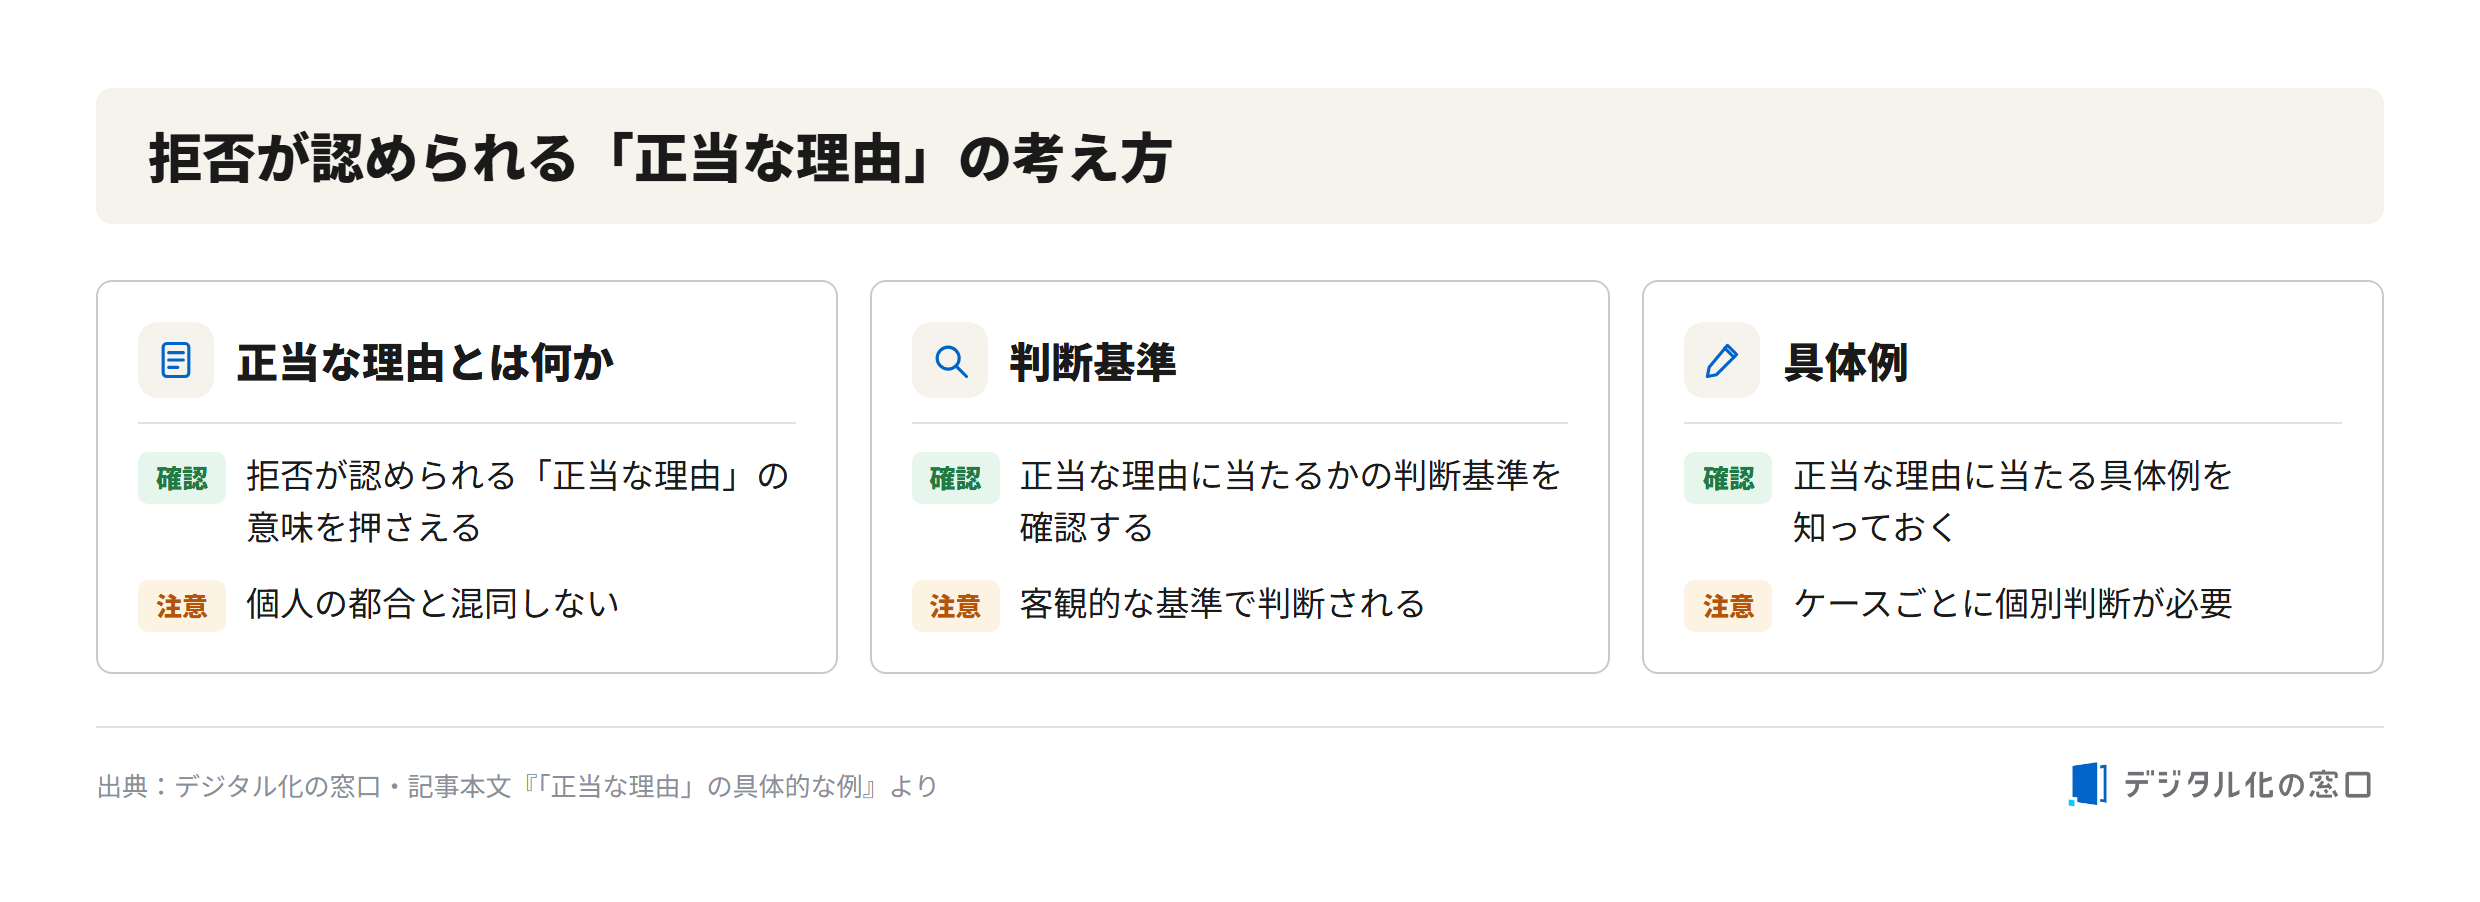Viewport: 2480px width, 902px height.
Task: Click the green 確認 badge in 判断基準 card
Action: [956, 478]
